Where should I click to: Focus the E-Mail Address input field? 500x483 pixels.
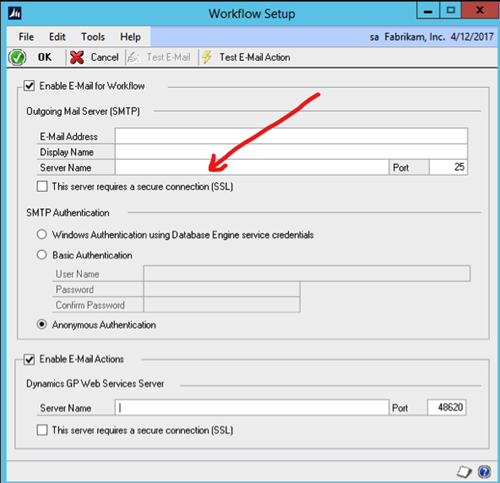click(x=291, y=136)
